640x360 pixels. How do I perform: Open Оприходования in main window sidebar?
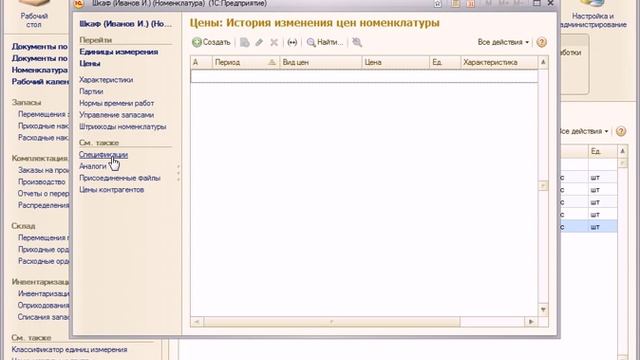coord(44,305)
